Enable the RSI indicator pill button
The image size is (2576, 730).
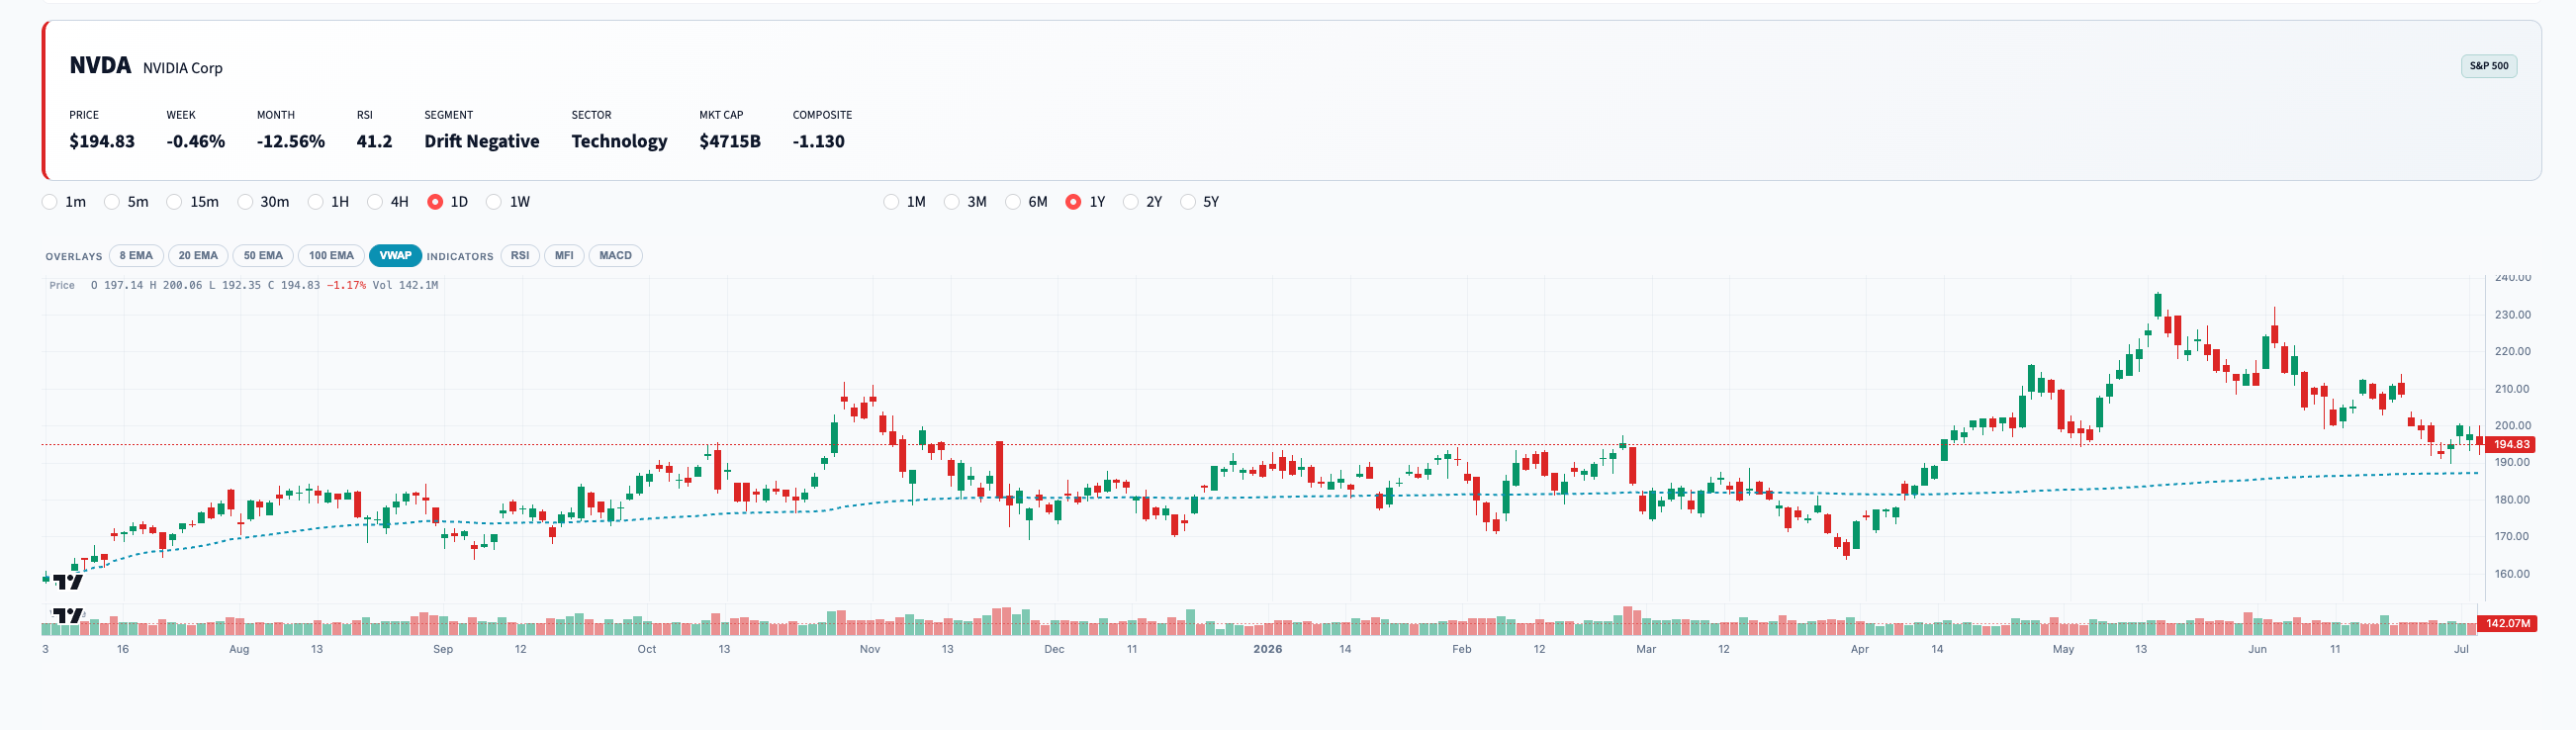coord(520,256)
